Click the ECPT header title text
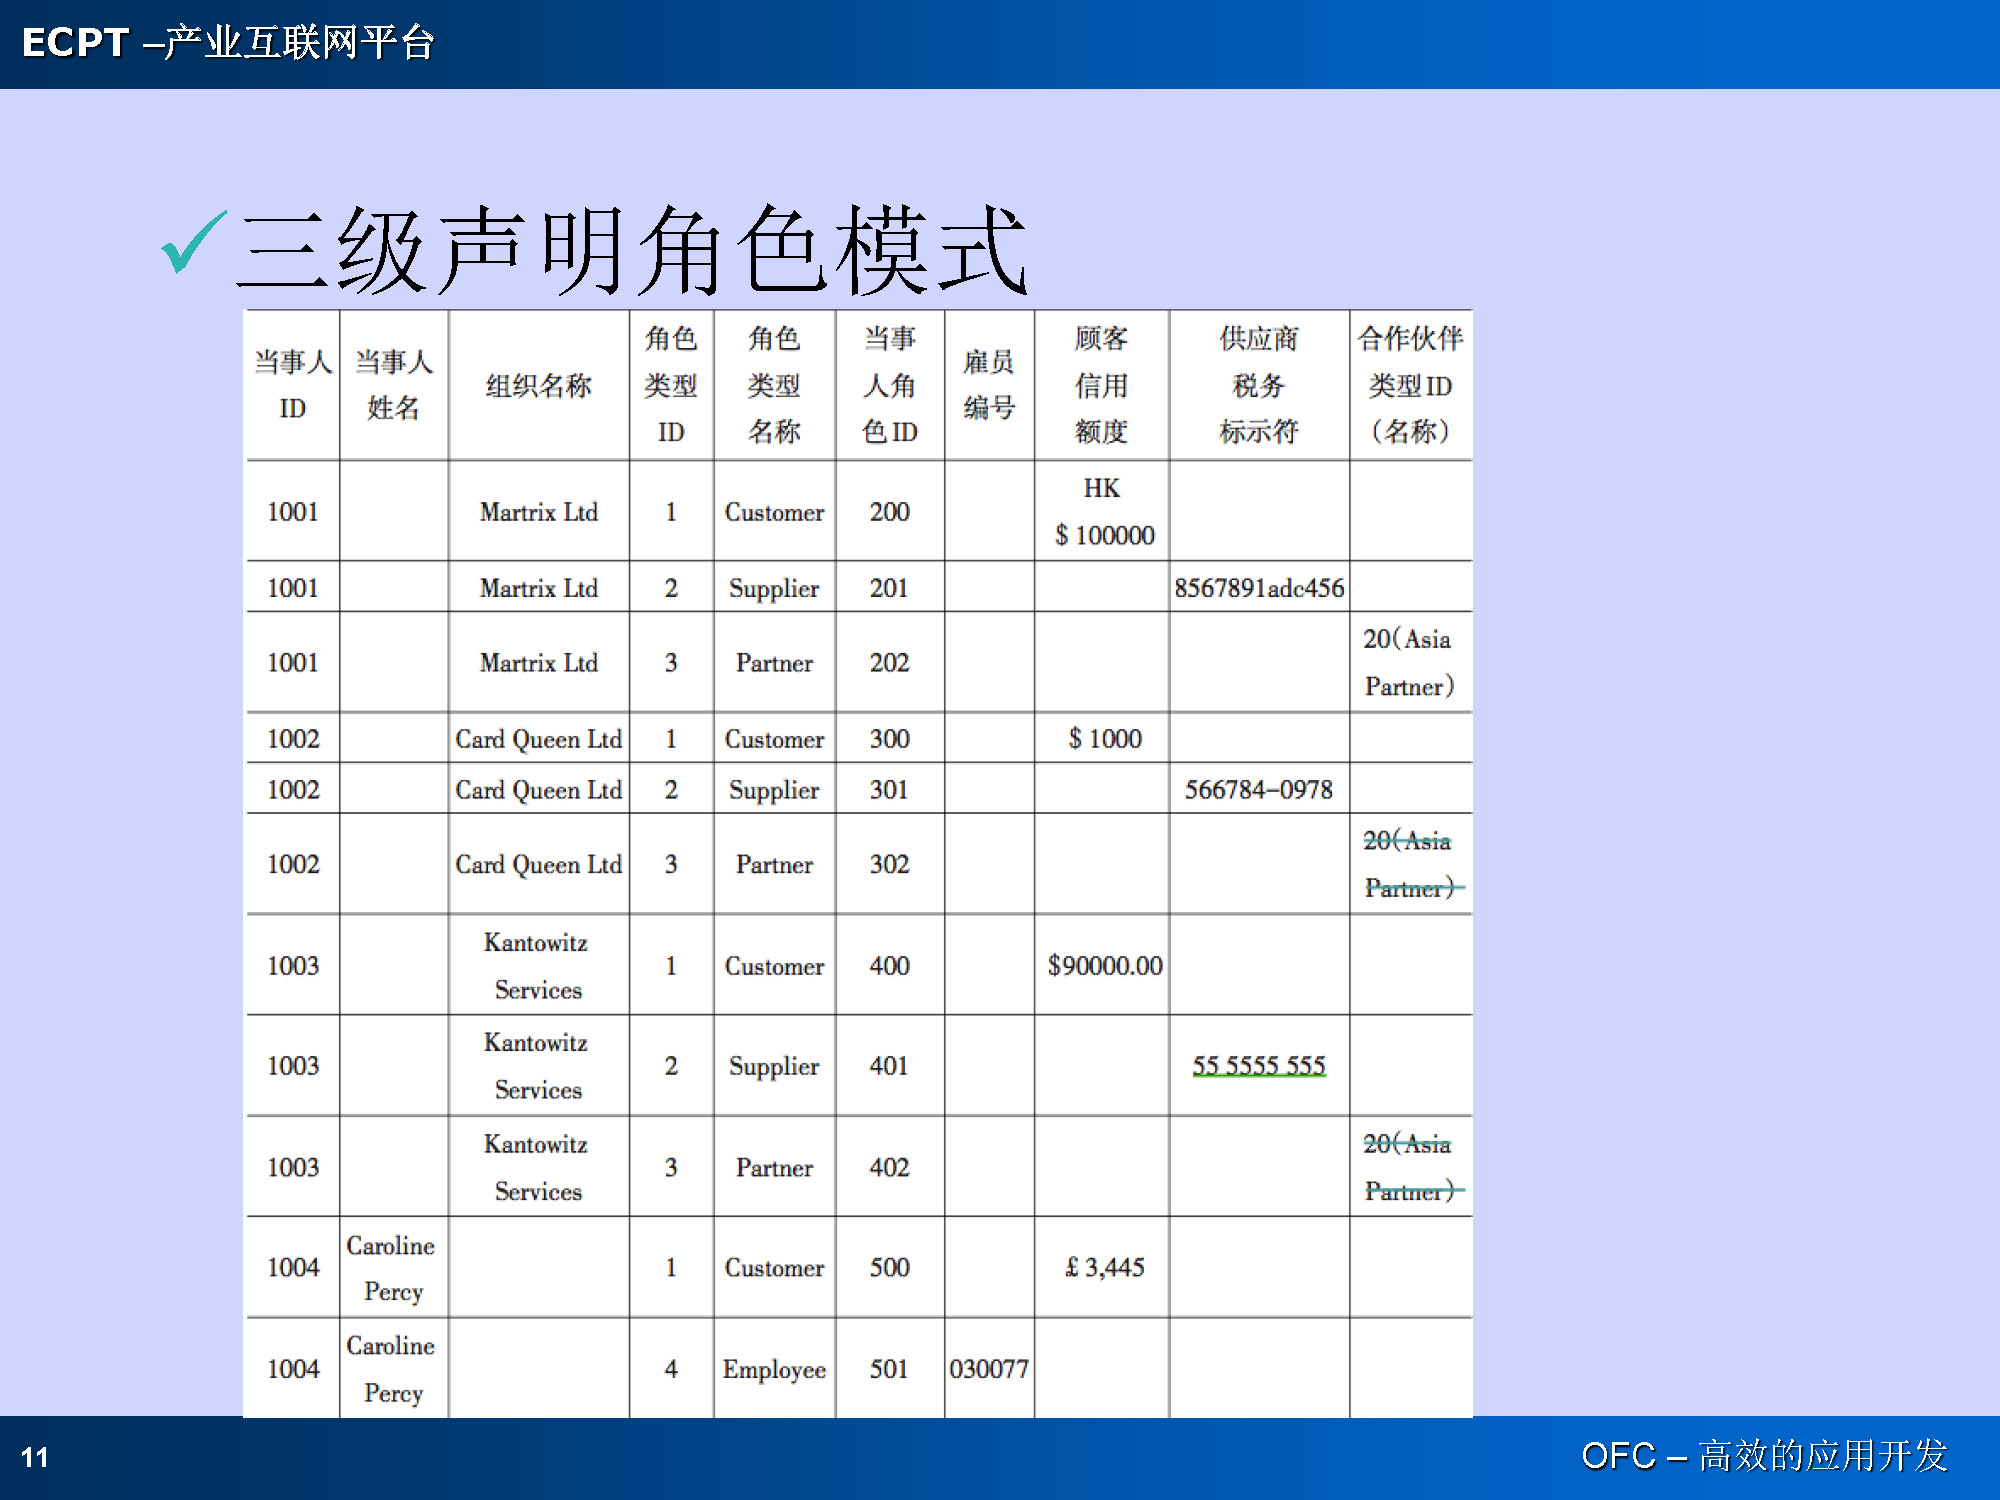Viewport: 2000px width, 1500px height. coord(228,43)
